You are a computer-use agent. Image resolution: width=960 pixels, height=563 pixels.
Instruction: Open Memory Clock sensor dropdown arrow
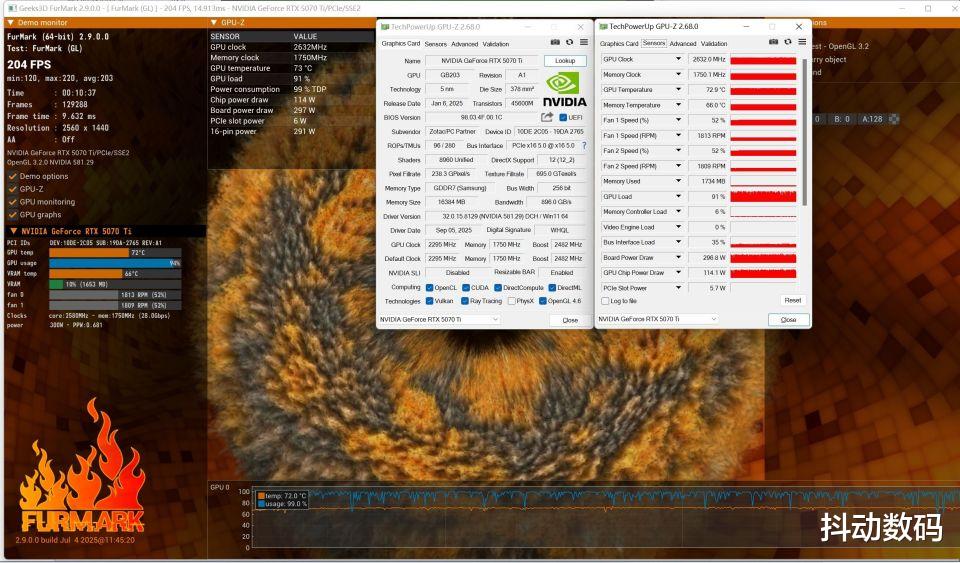678,75
